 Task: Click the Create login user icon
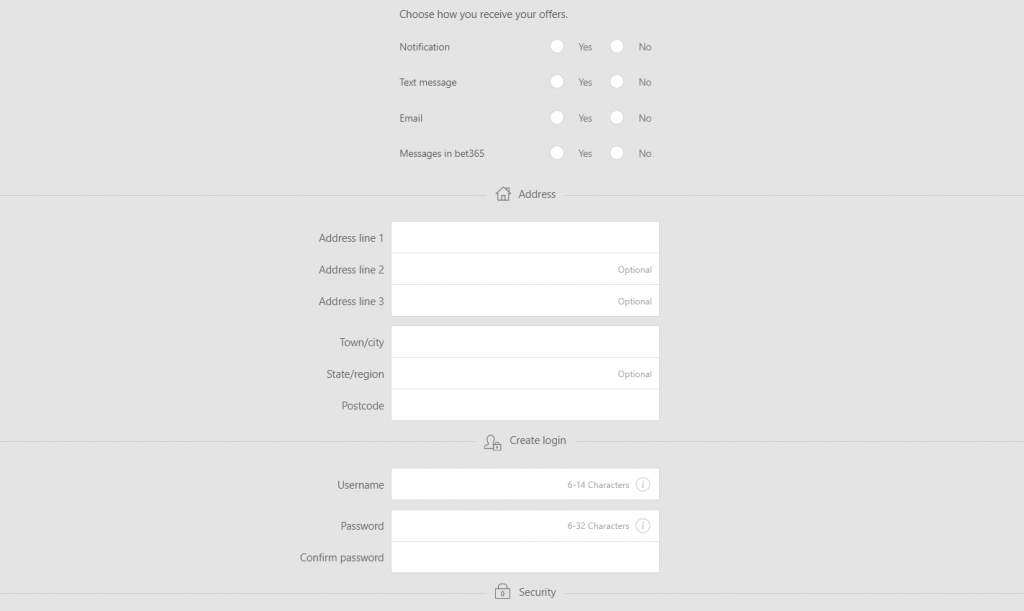pos(492,443)
